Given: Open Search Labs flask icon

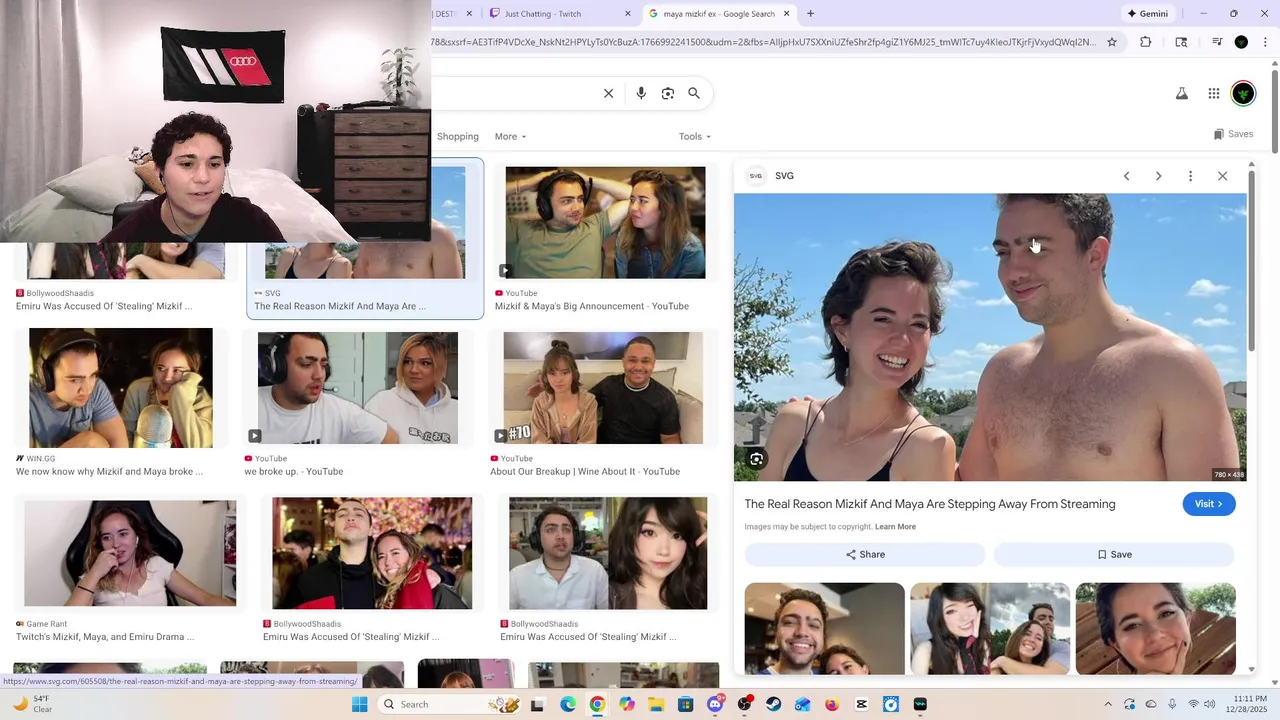Looking at the screenshot, I should point(1181,93).
